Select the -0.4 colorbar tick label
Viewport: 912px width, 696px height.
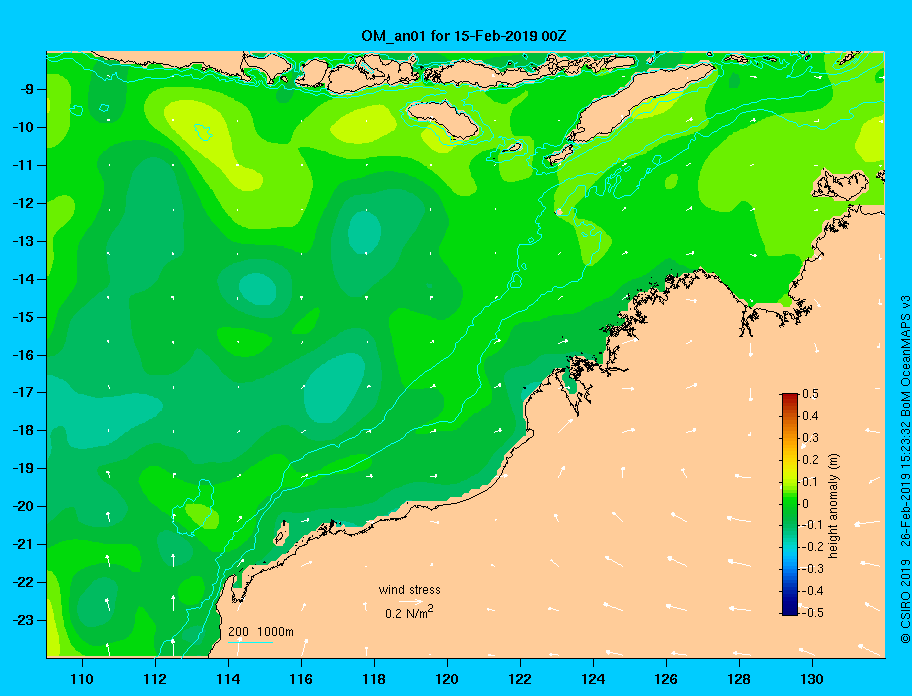point(813,591)
